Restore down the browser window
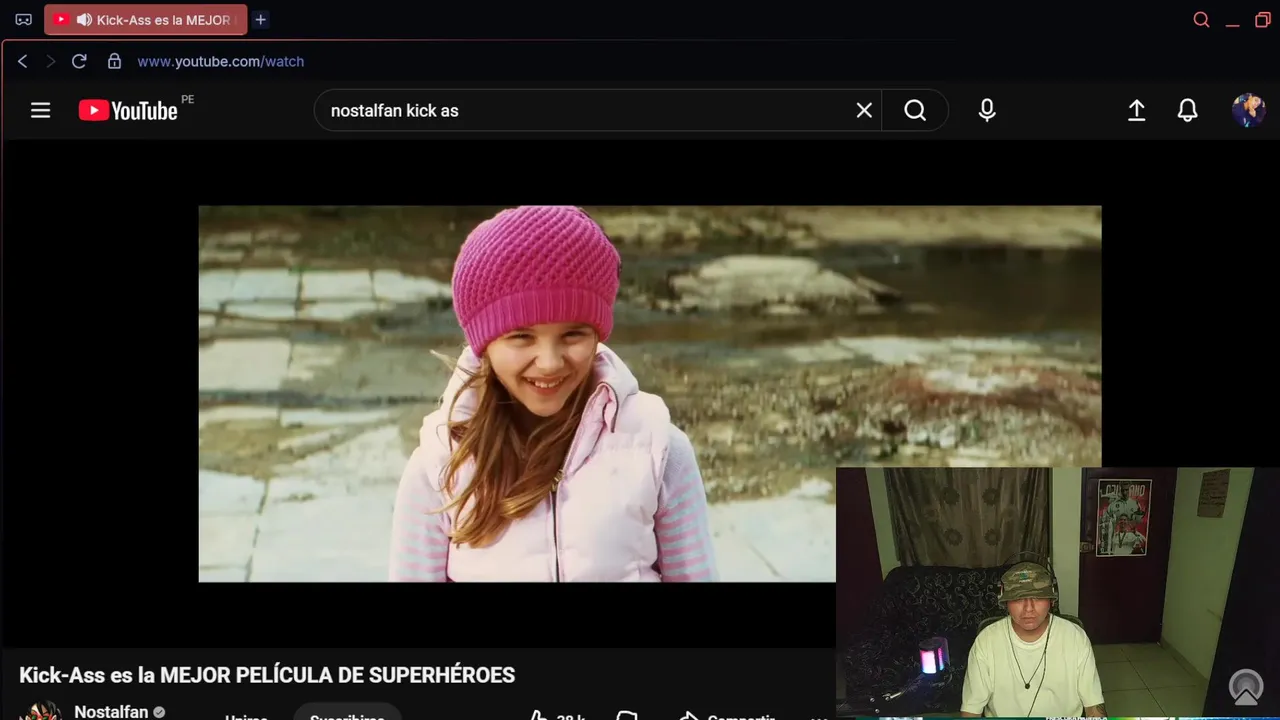 coord(1262,19)
